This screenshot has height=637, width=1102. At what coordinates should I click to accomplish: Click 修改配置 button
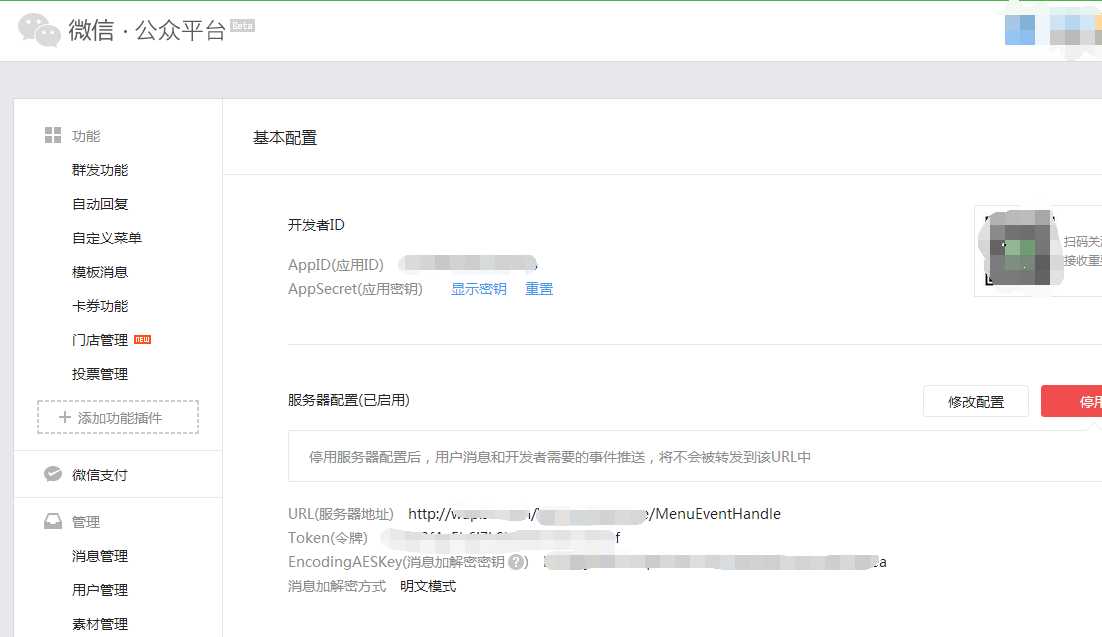tap(975, 401)
